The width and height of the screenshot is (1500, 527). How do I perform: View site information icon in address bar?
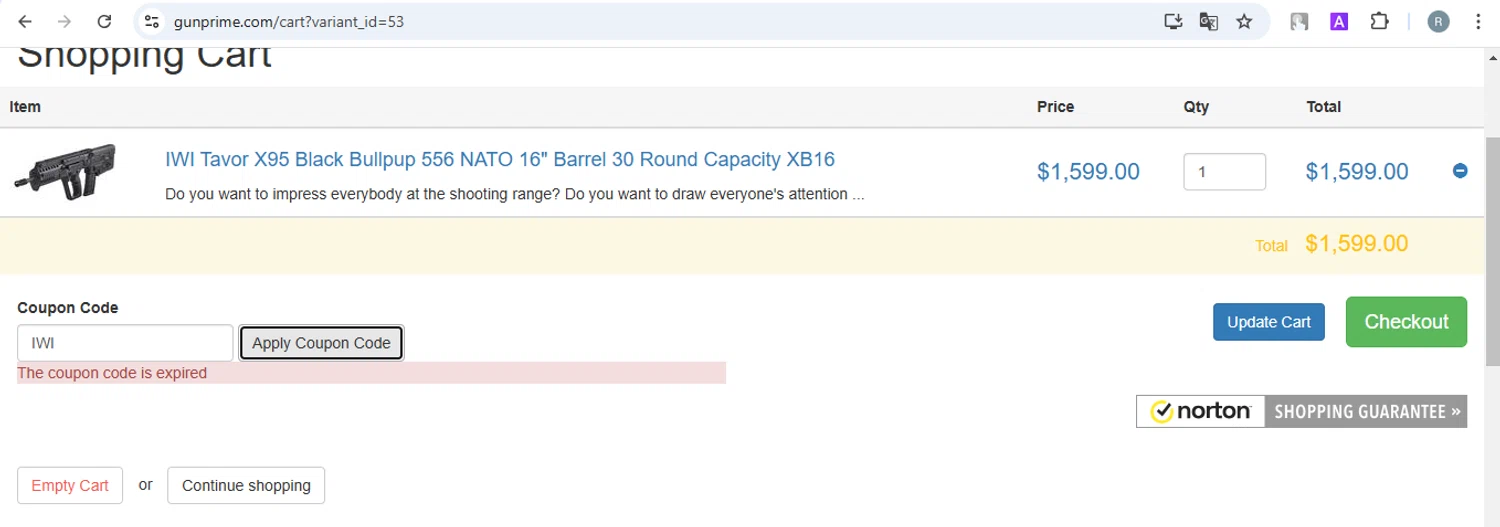click(x=151, y=21)
